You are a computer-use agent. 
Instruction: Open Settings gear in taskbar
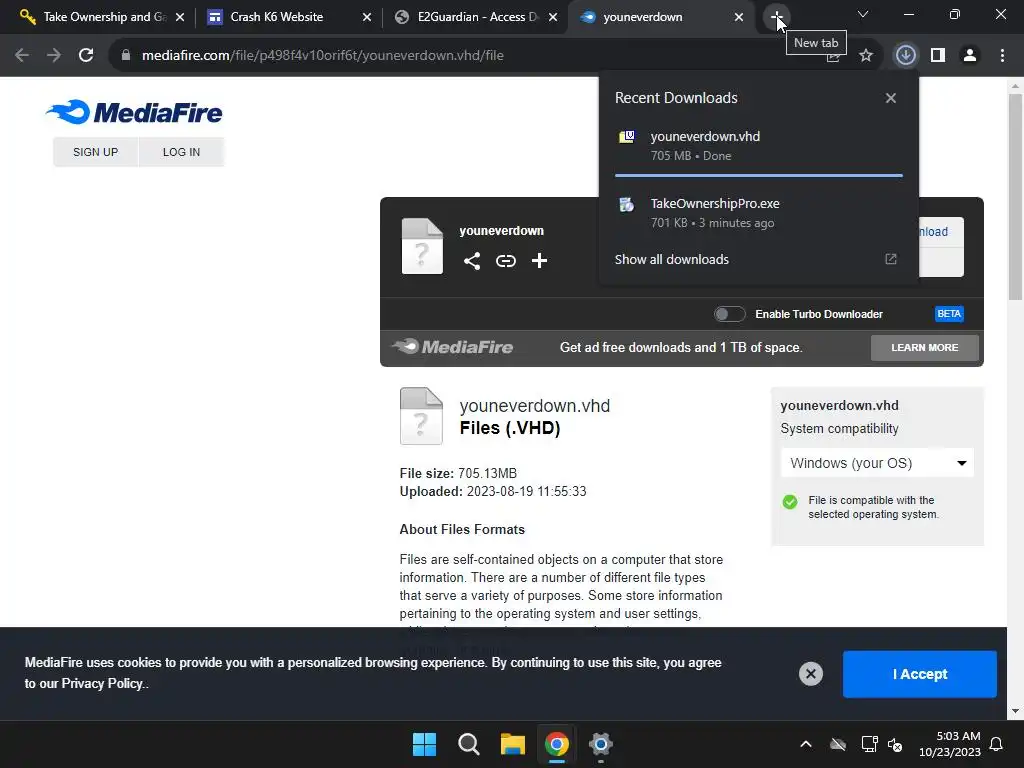click(x=600, y=744)
